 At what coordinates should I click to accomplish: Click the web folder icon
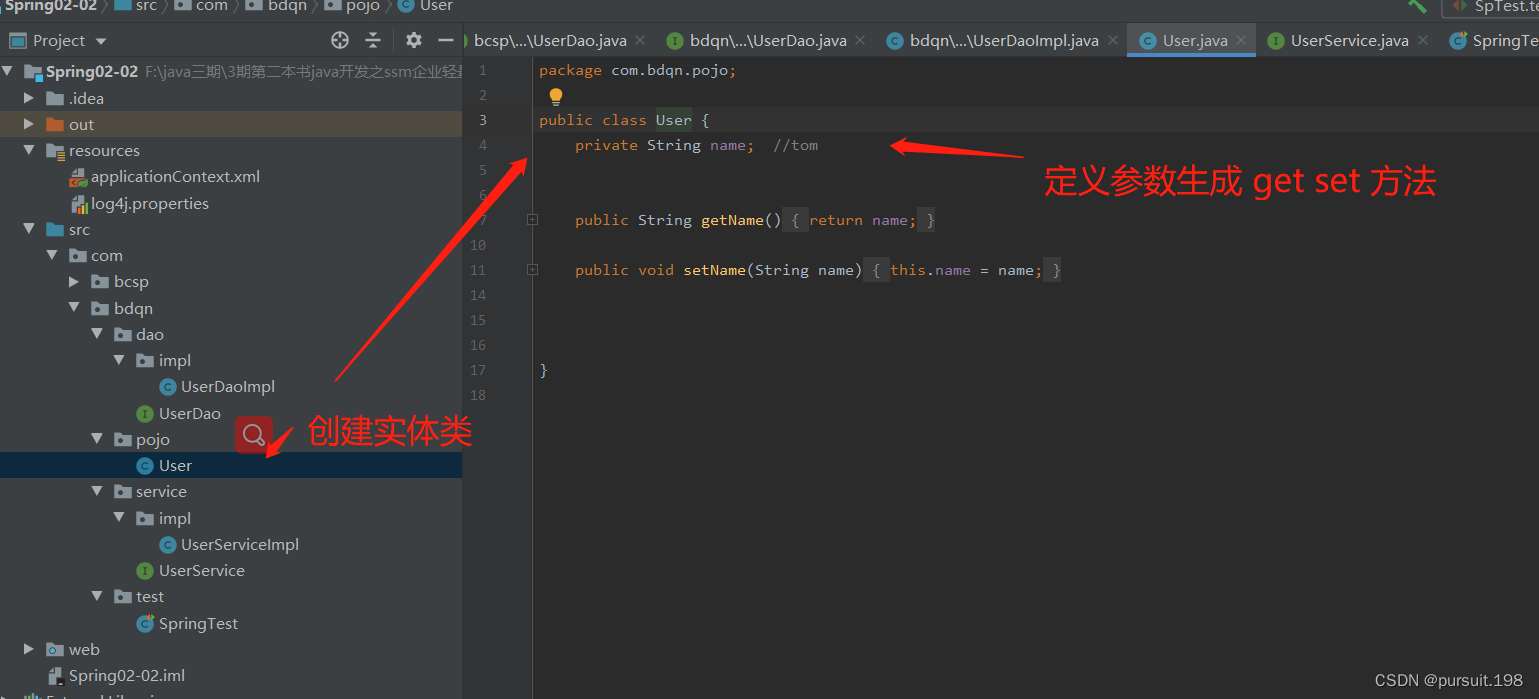coord(55,649)
